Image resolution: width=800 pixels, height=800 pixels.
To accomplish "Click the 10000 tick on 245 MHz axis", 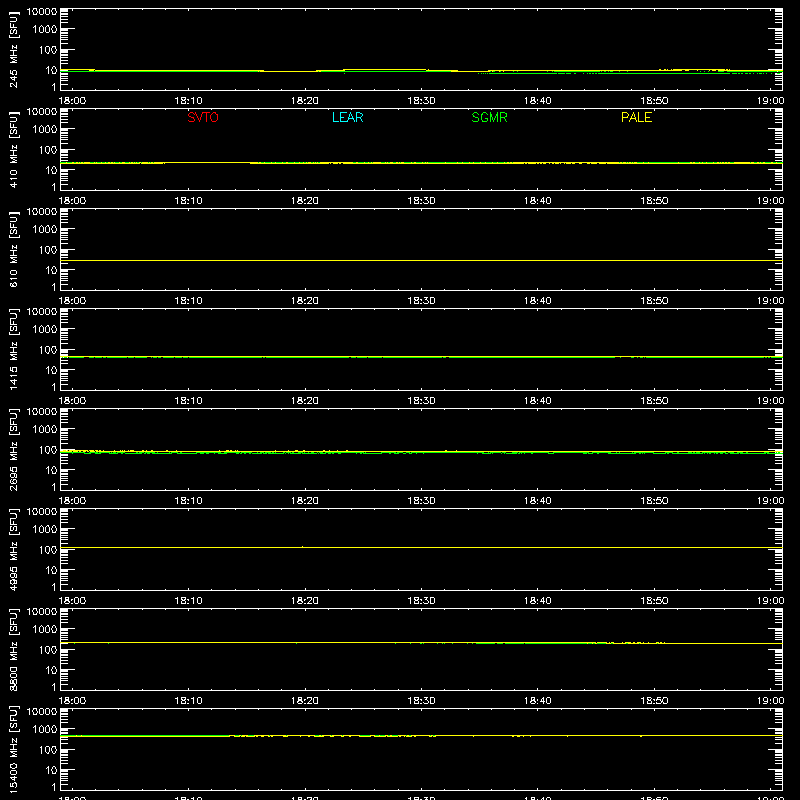I will (x=42, y=12).
